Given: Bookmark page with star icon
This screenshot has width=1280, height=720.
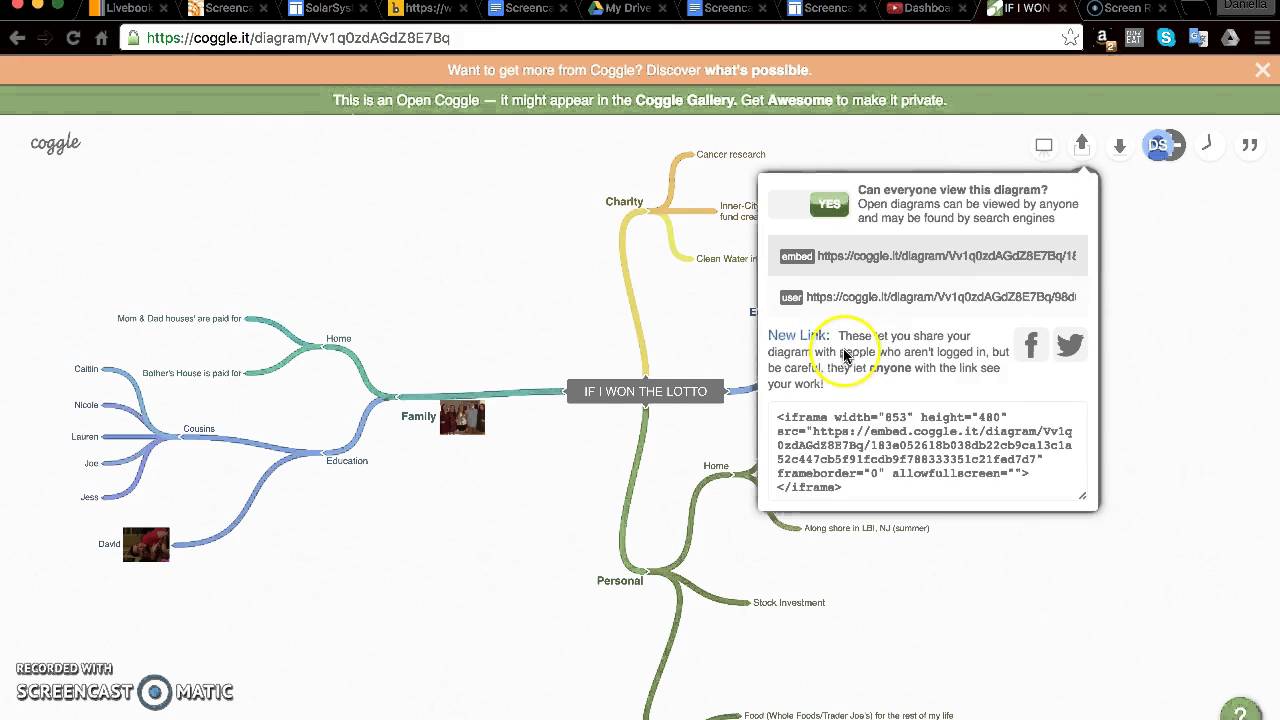Looking at the screenshot, I should click(1070, 38).
